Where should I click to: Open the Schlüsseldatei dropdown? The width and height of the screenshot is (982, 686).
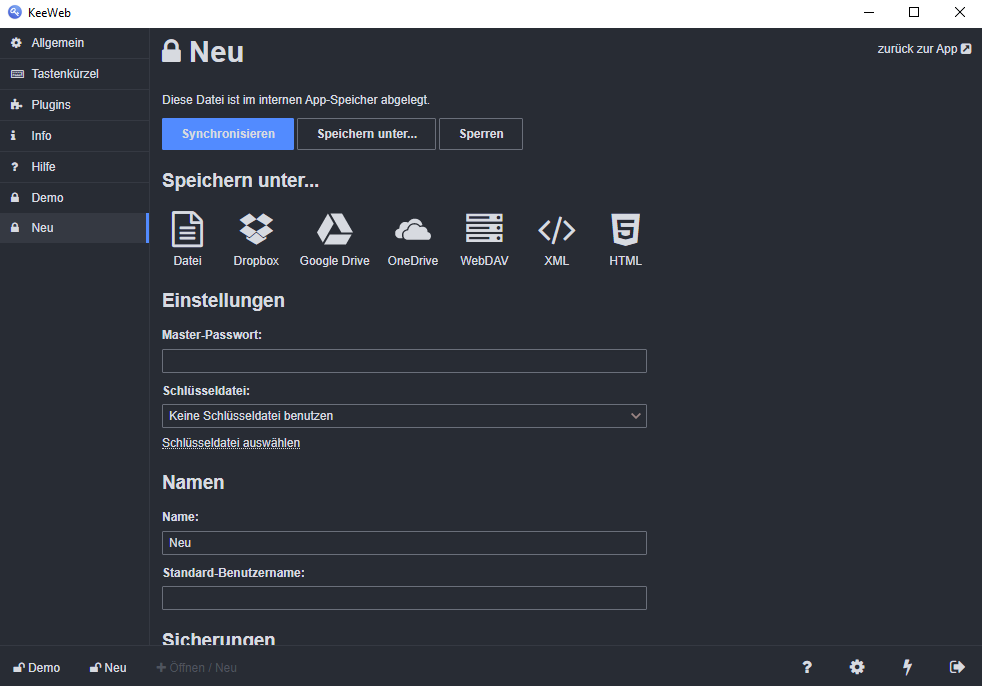coord(404,416)
